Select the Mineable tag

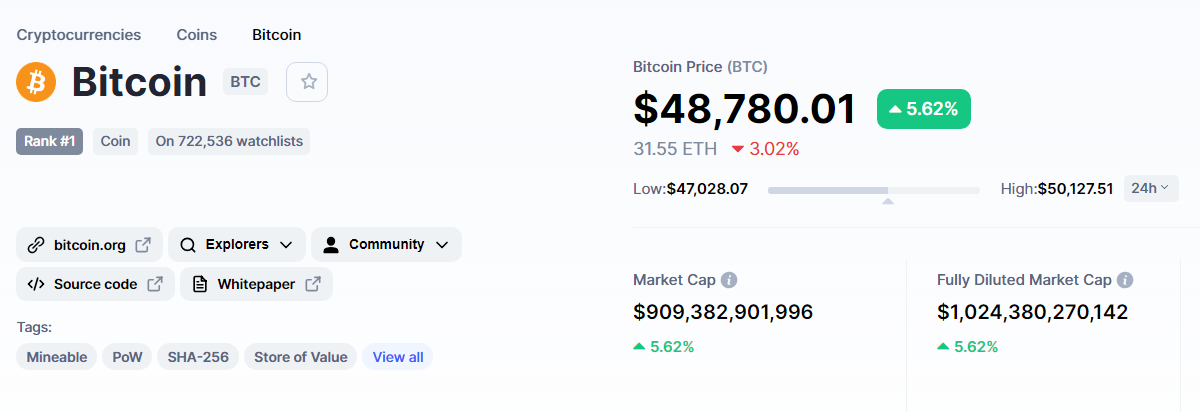click(x=57, y=357)
